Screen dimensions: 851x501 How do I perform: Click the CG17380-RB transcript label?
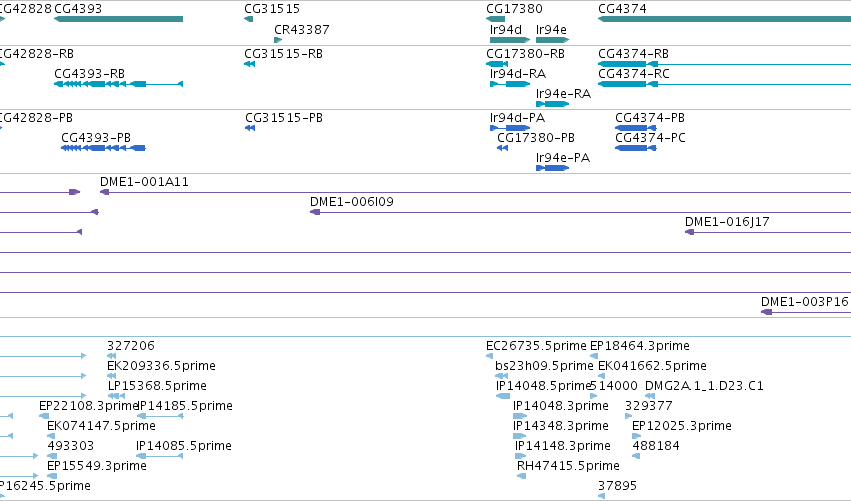tap(525, 54)
